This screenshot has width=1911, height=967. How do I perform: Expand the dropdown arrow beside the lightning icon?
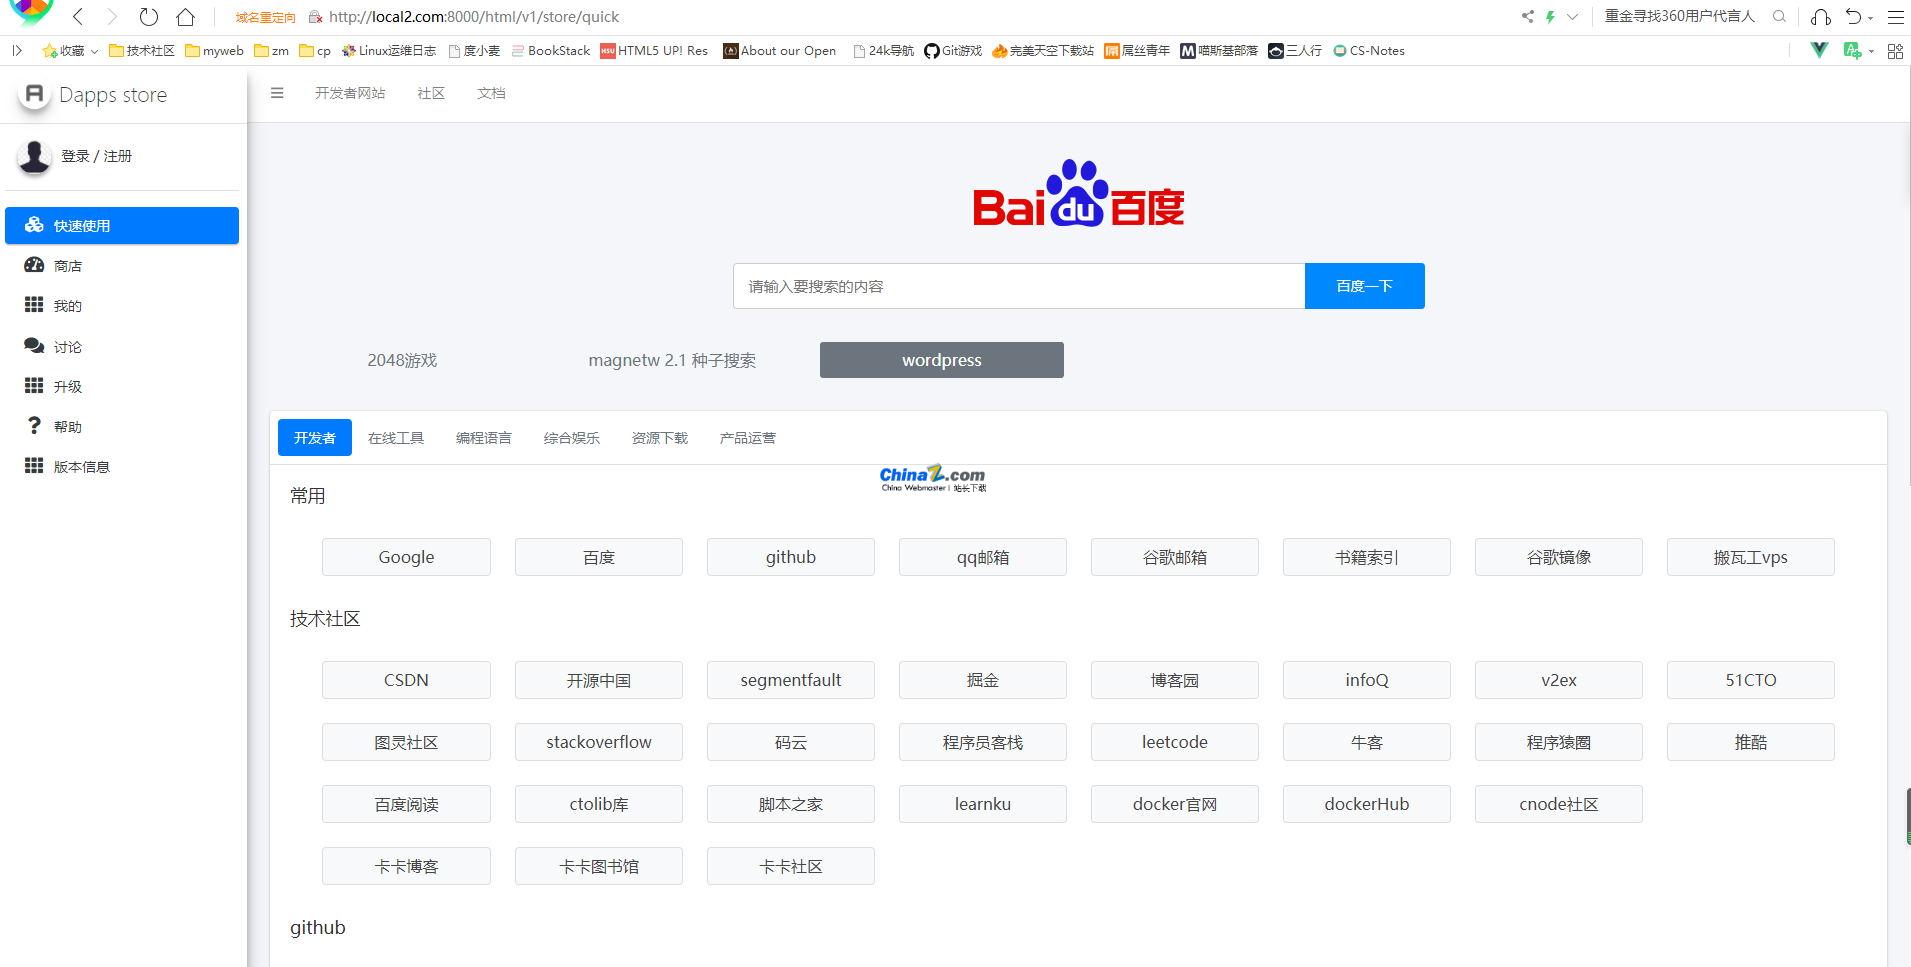click(1572, 16)
